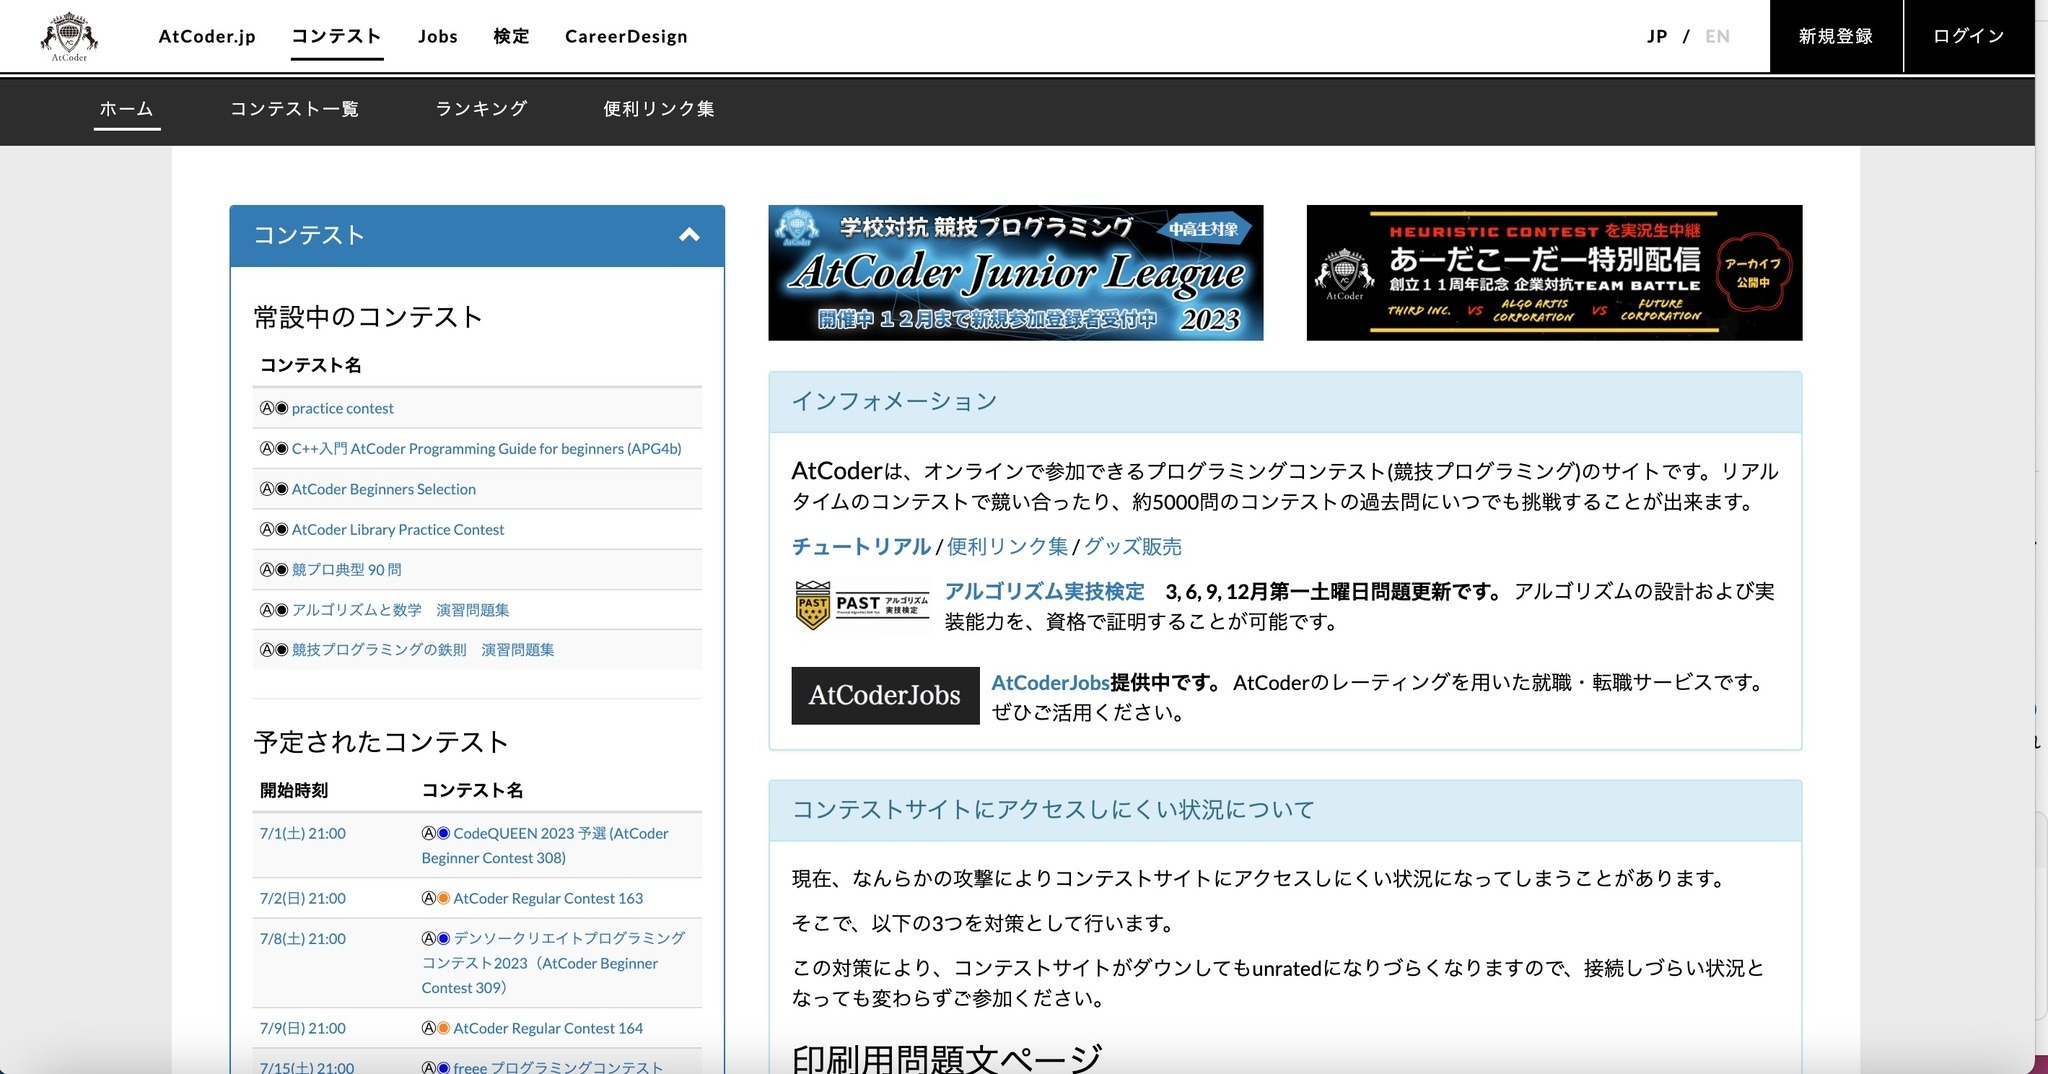Viewport: 2048px width, 1074px height.
Task: Open the 競プロ典型 90 問 link
Action: 346,570
